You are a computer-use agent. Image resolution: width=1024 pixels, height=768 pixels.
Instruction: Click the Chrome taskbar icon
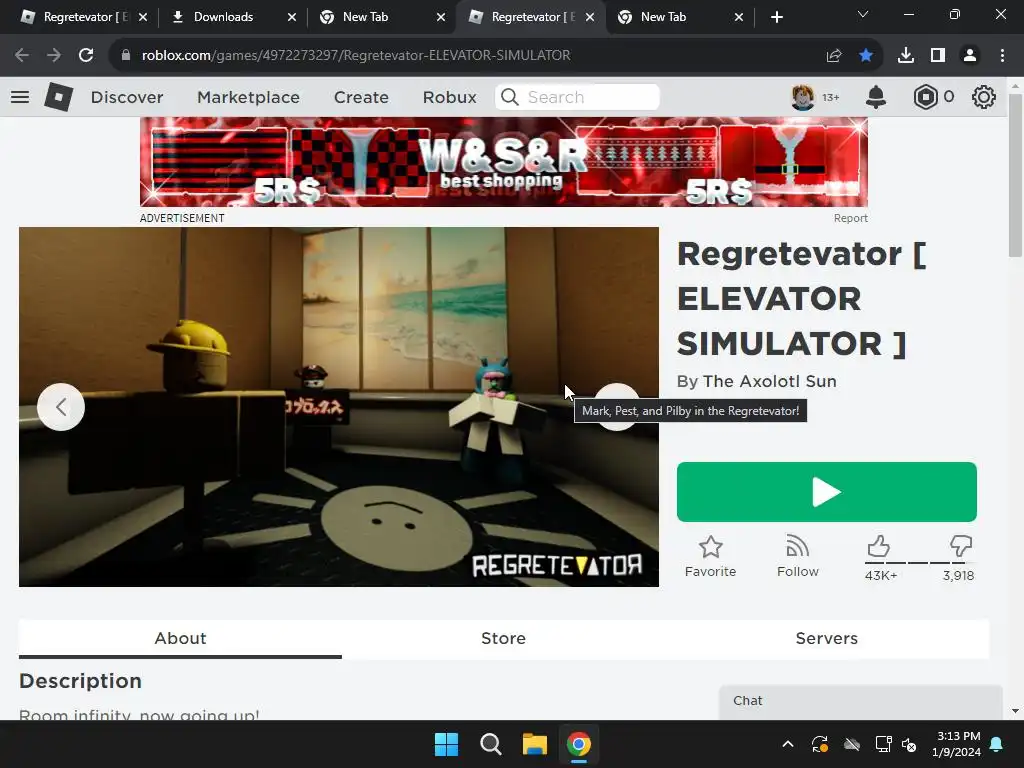pos(579,744)
